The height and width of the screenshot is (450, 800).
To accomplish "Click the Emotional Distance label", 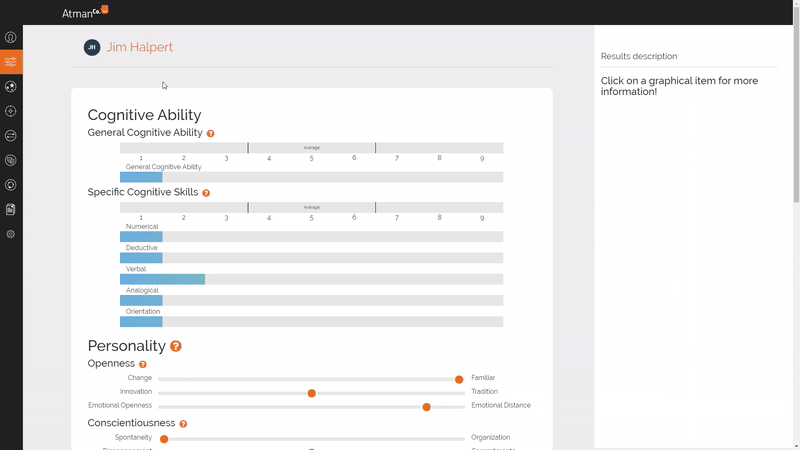I will (501, 405).
